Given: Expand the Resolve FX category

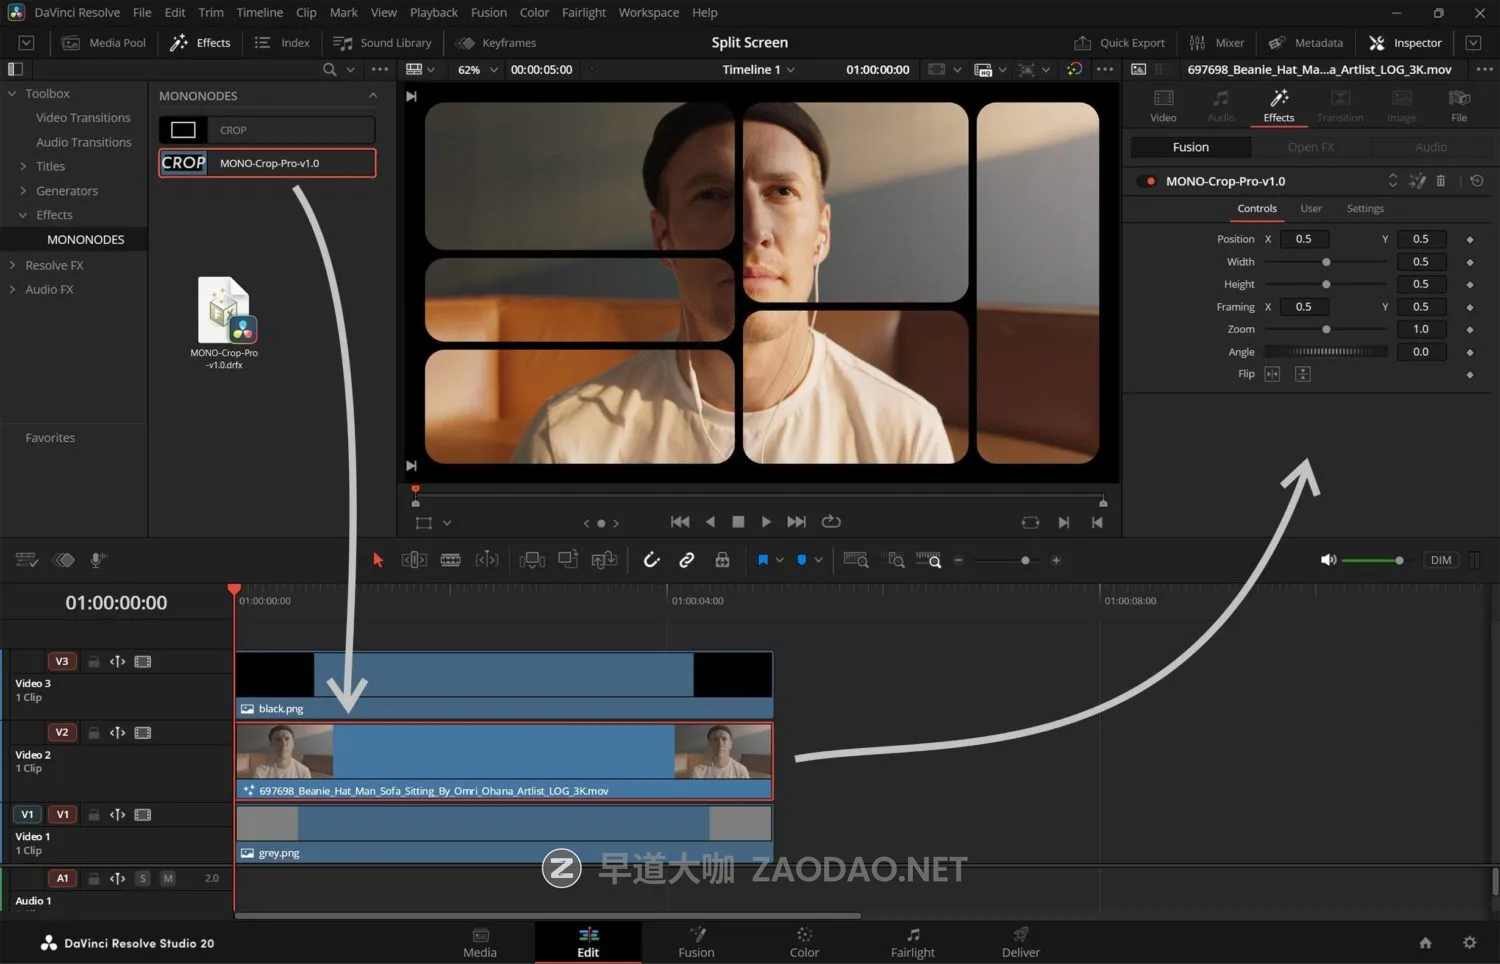Looking at the screenshot, I should [x=12, y=265].
